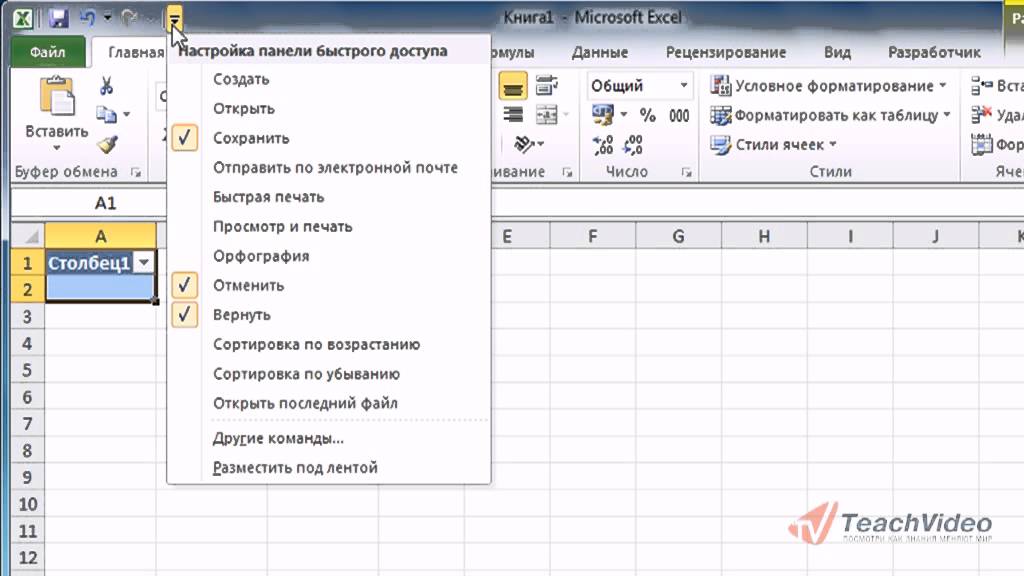Click the Удалить cells icon at right edge

982,115
